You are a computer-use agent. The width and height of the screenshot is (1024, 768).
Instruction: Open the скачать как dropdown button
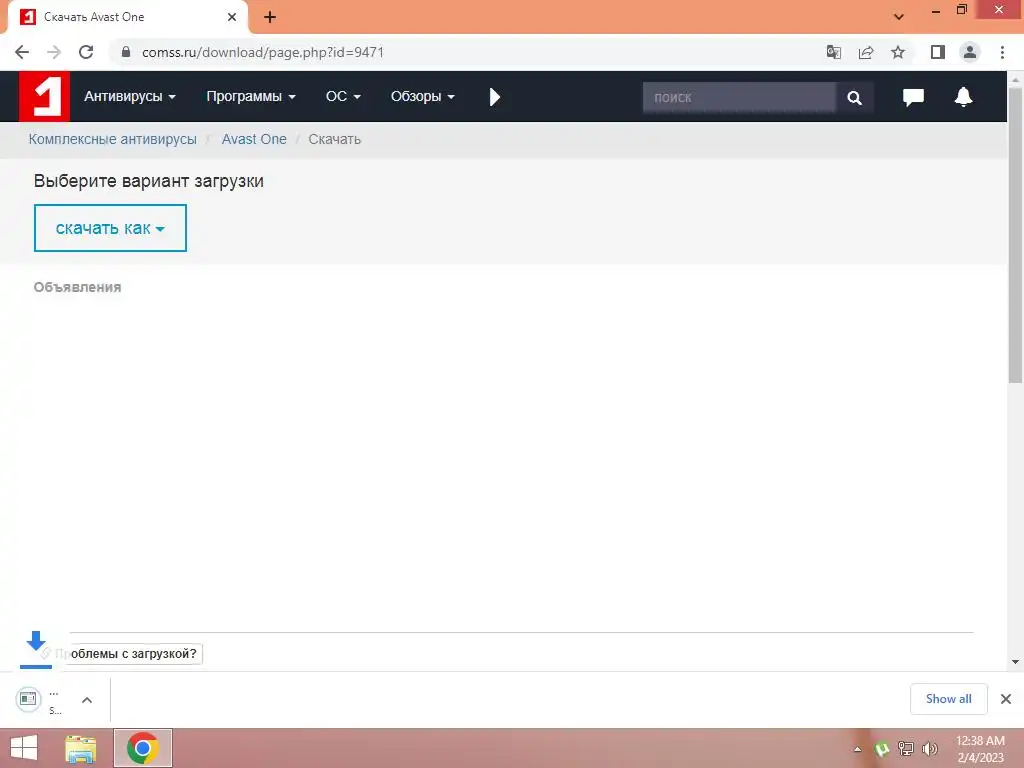tap(110, 228)
